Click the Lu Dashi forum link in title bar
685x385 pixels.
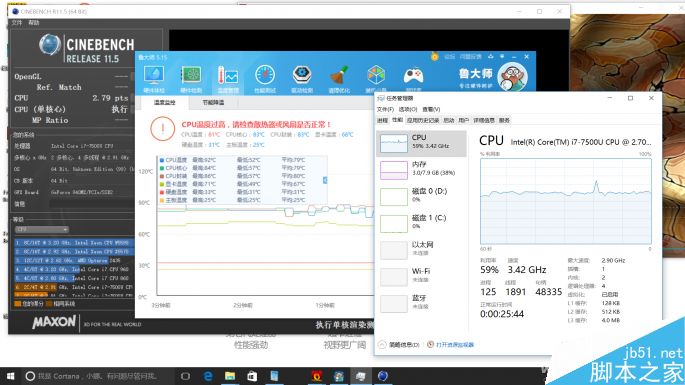tap(450, 57)
